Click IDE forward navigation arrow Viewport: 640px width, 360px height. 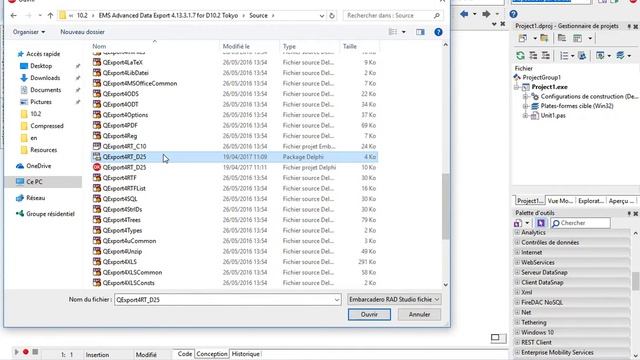486,14
